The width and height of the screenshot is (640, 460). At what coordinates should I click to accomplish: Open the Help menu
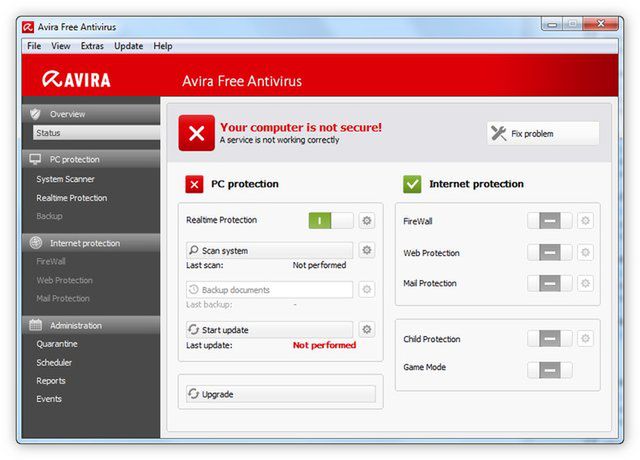pos(163,46)
